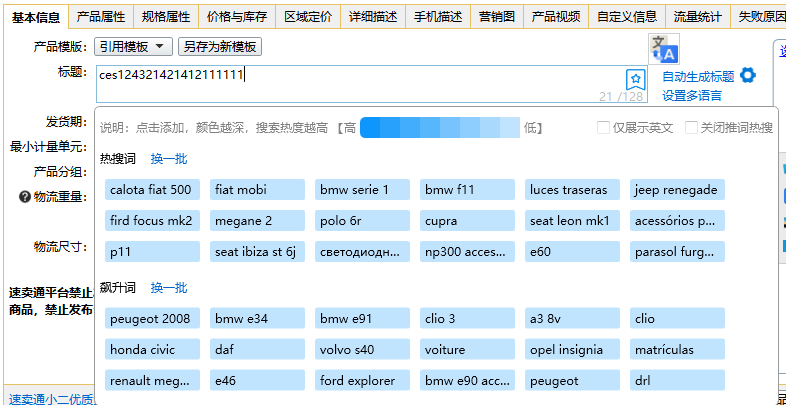
Task: Add keyword a3 8v
Action: [572, 318]
